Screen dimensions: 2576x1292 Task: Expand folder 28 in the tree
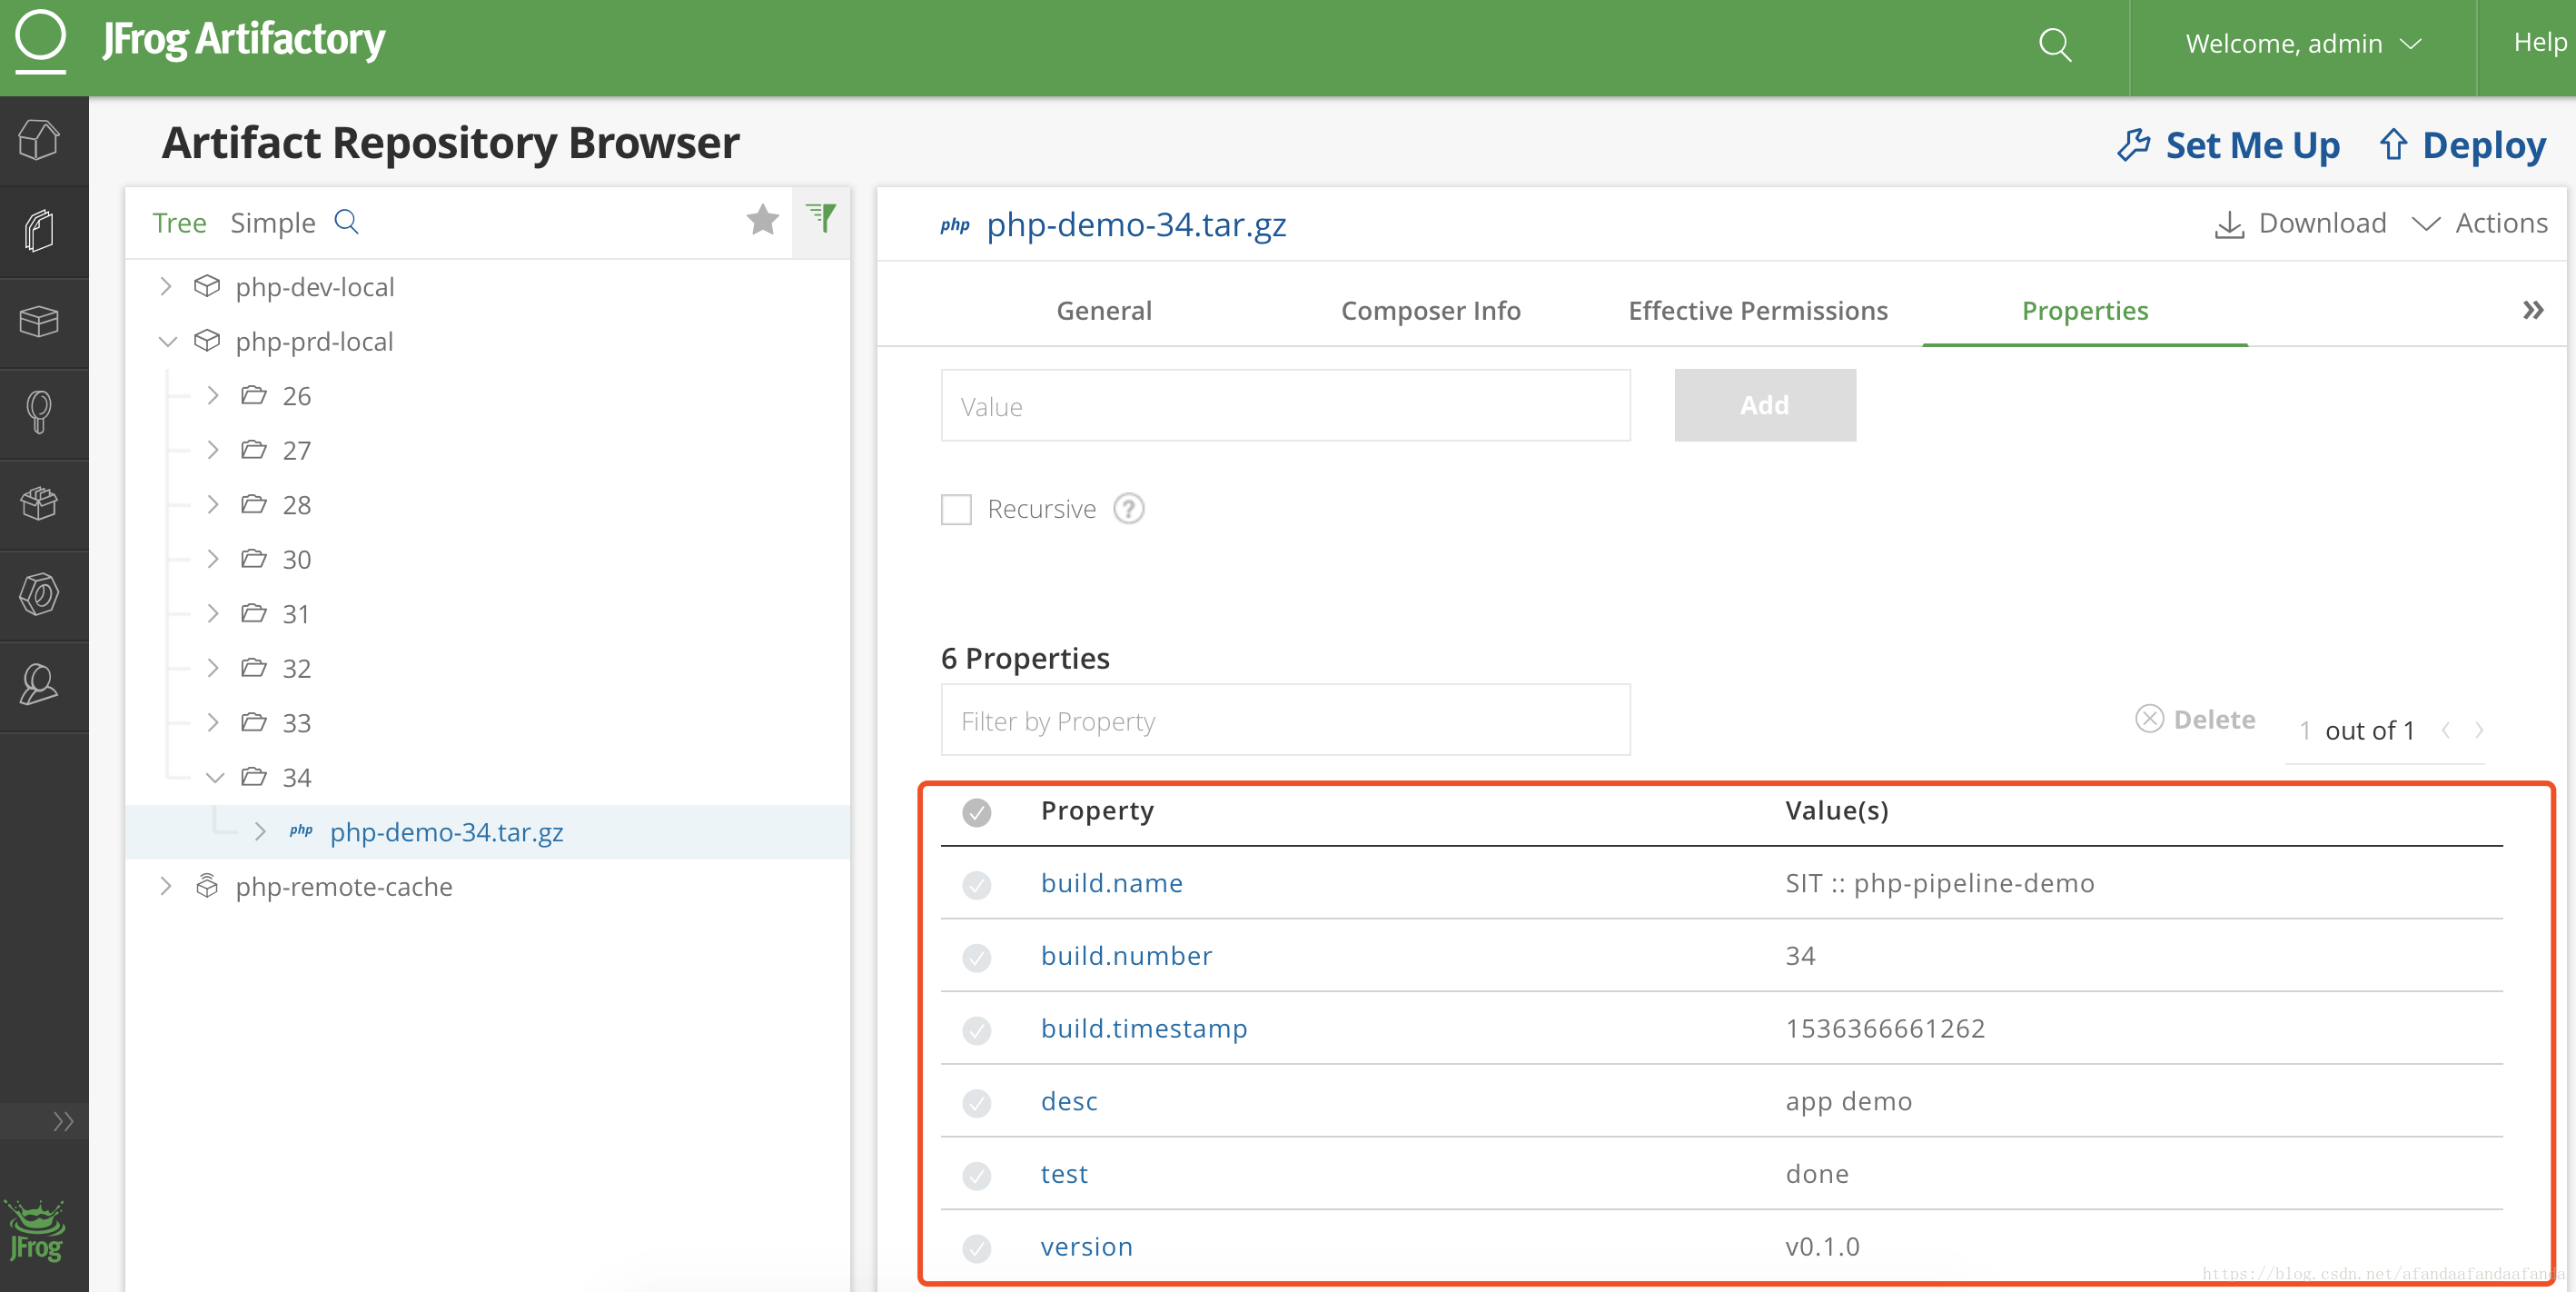[213, 504]
